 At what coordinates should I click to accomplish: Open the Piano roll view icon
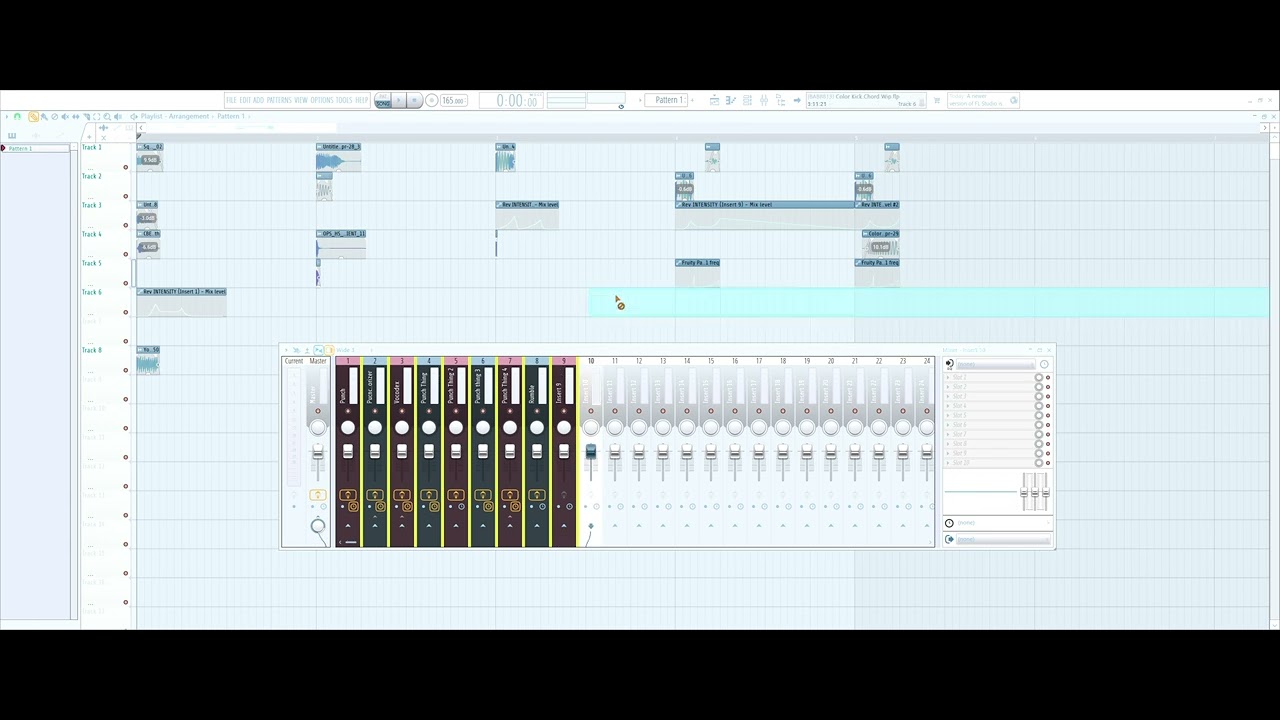731,100
